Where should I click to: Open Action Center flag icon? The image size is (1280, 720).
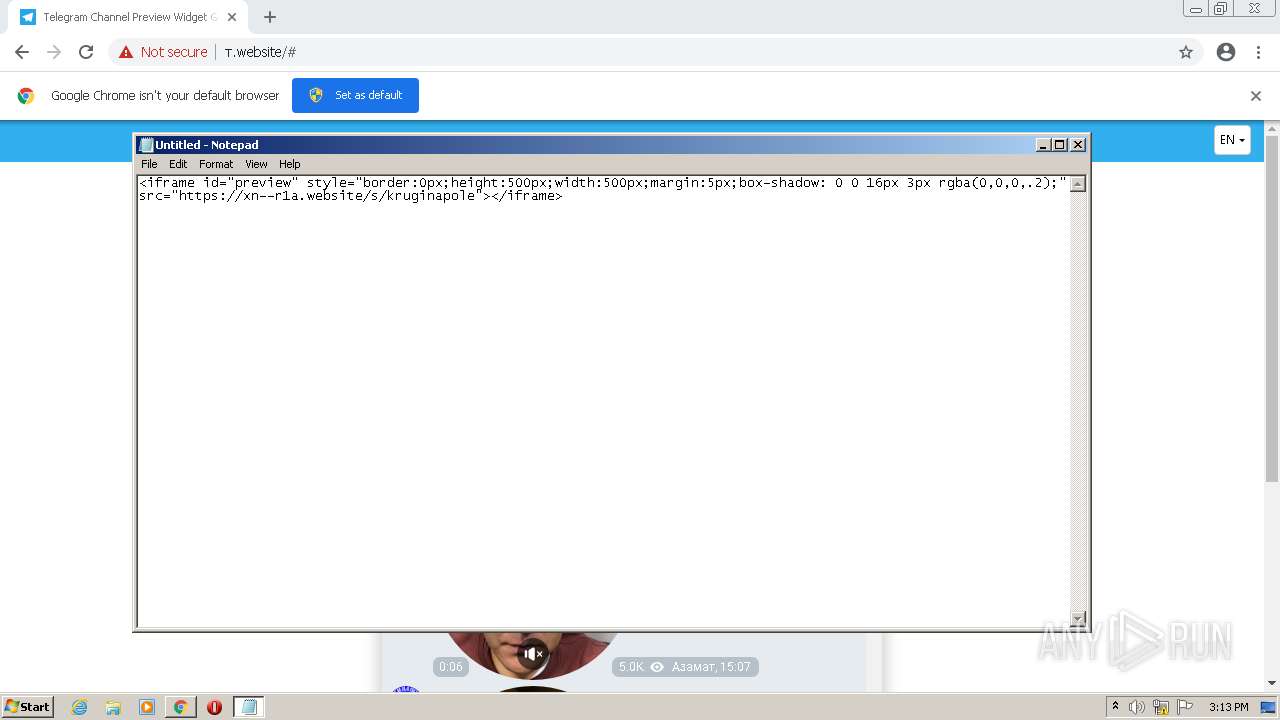pyautogui.click(x=1185, y=707)
